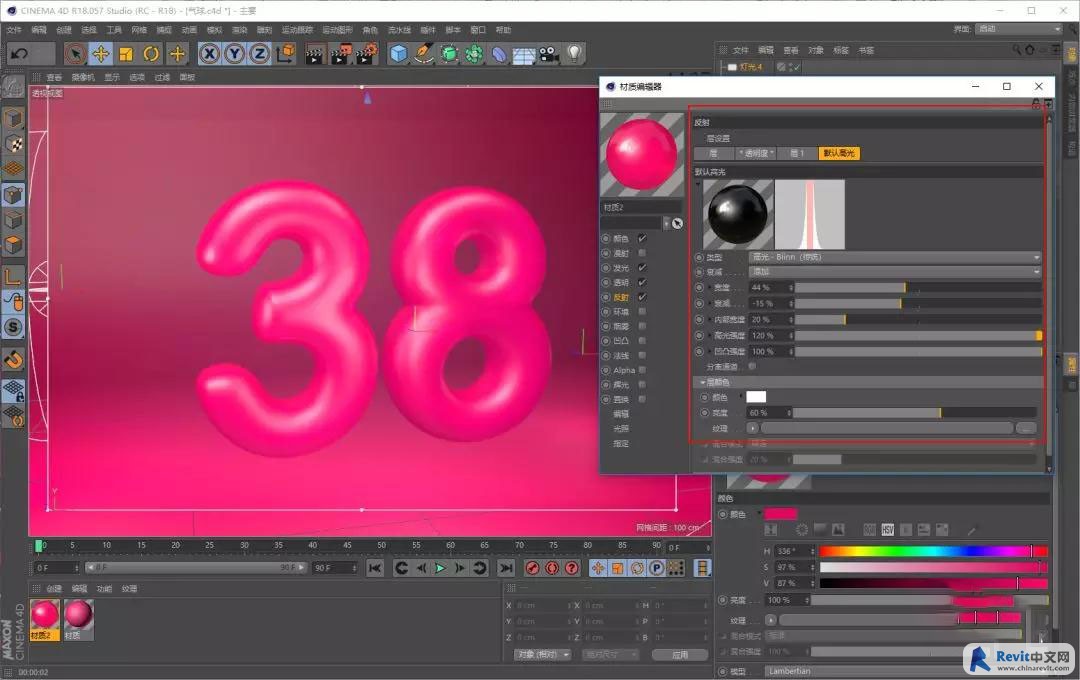Click the record active objects red button
The width and height of the screenshot is (1080, 680).
(532, 568)
